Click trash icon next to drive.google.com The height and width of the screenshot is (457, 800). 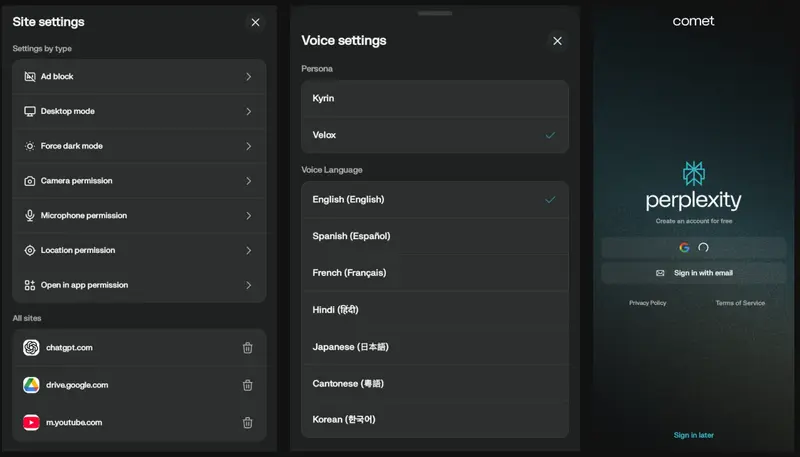pyautogui.click(x=247, y=385)
